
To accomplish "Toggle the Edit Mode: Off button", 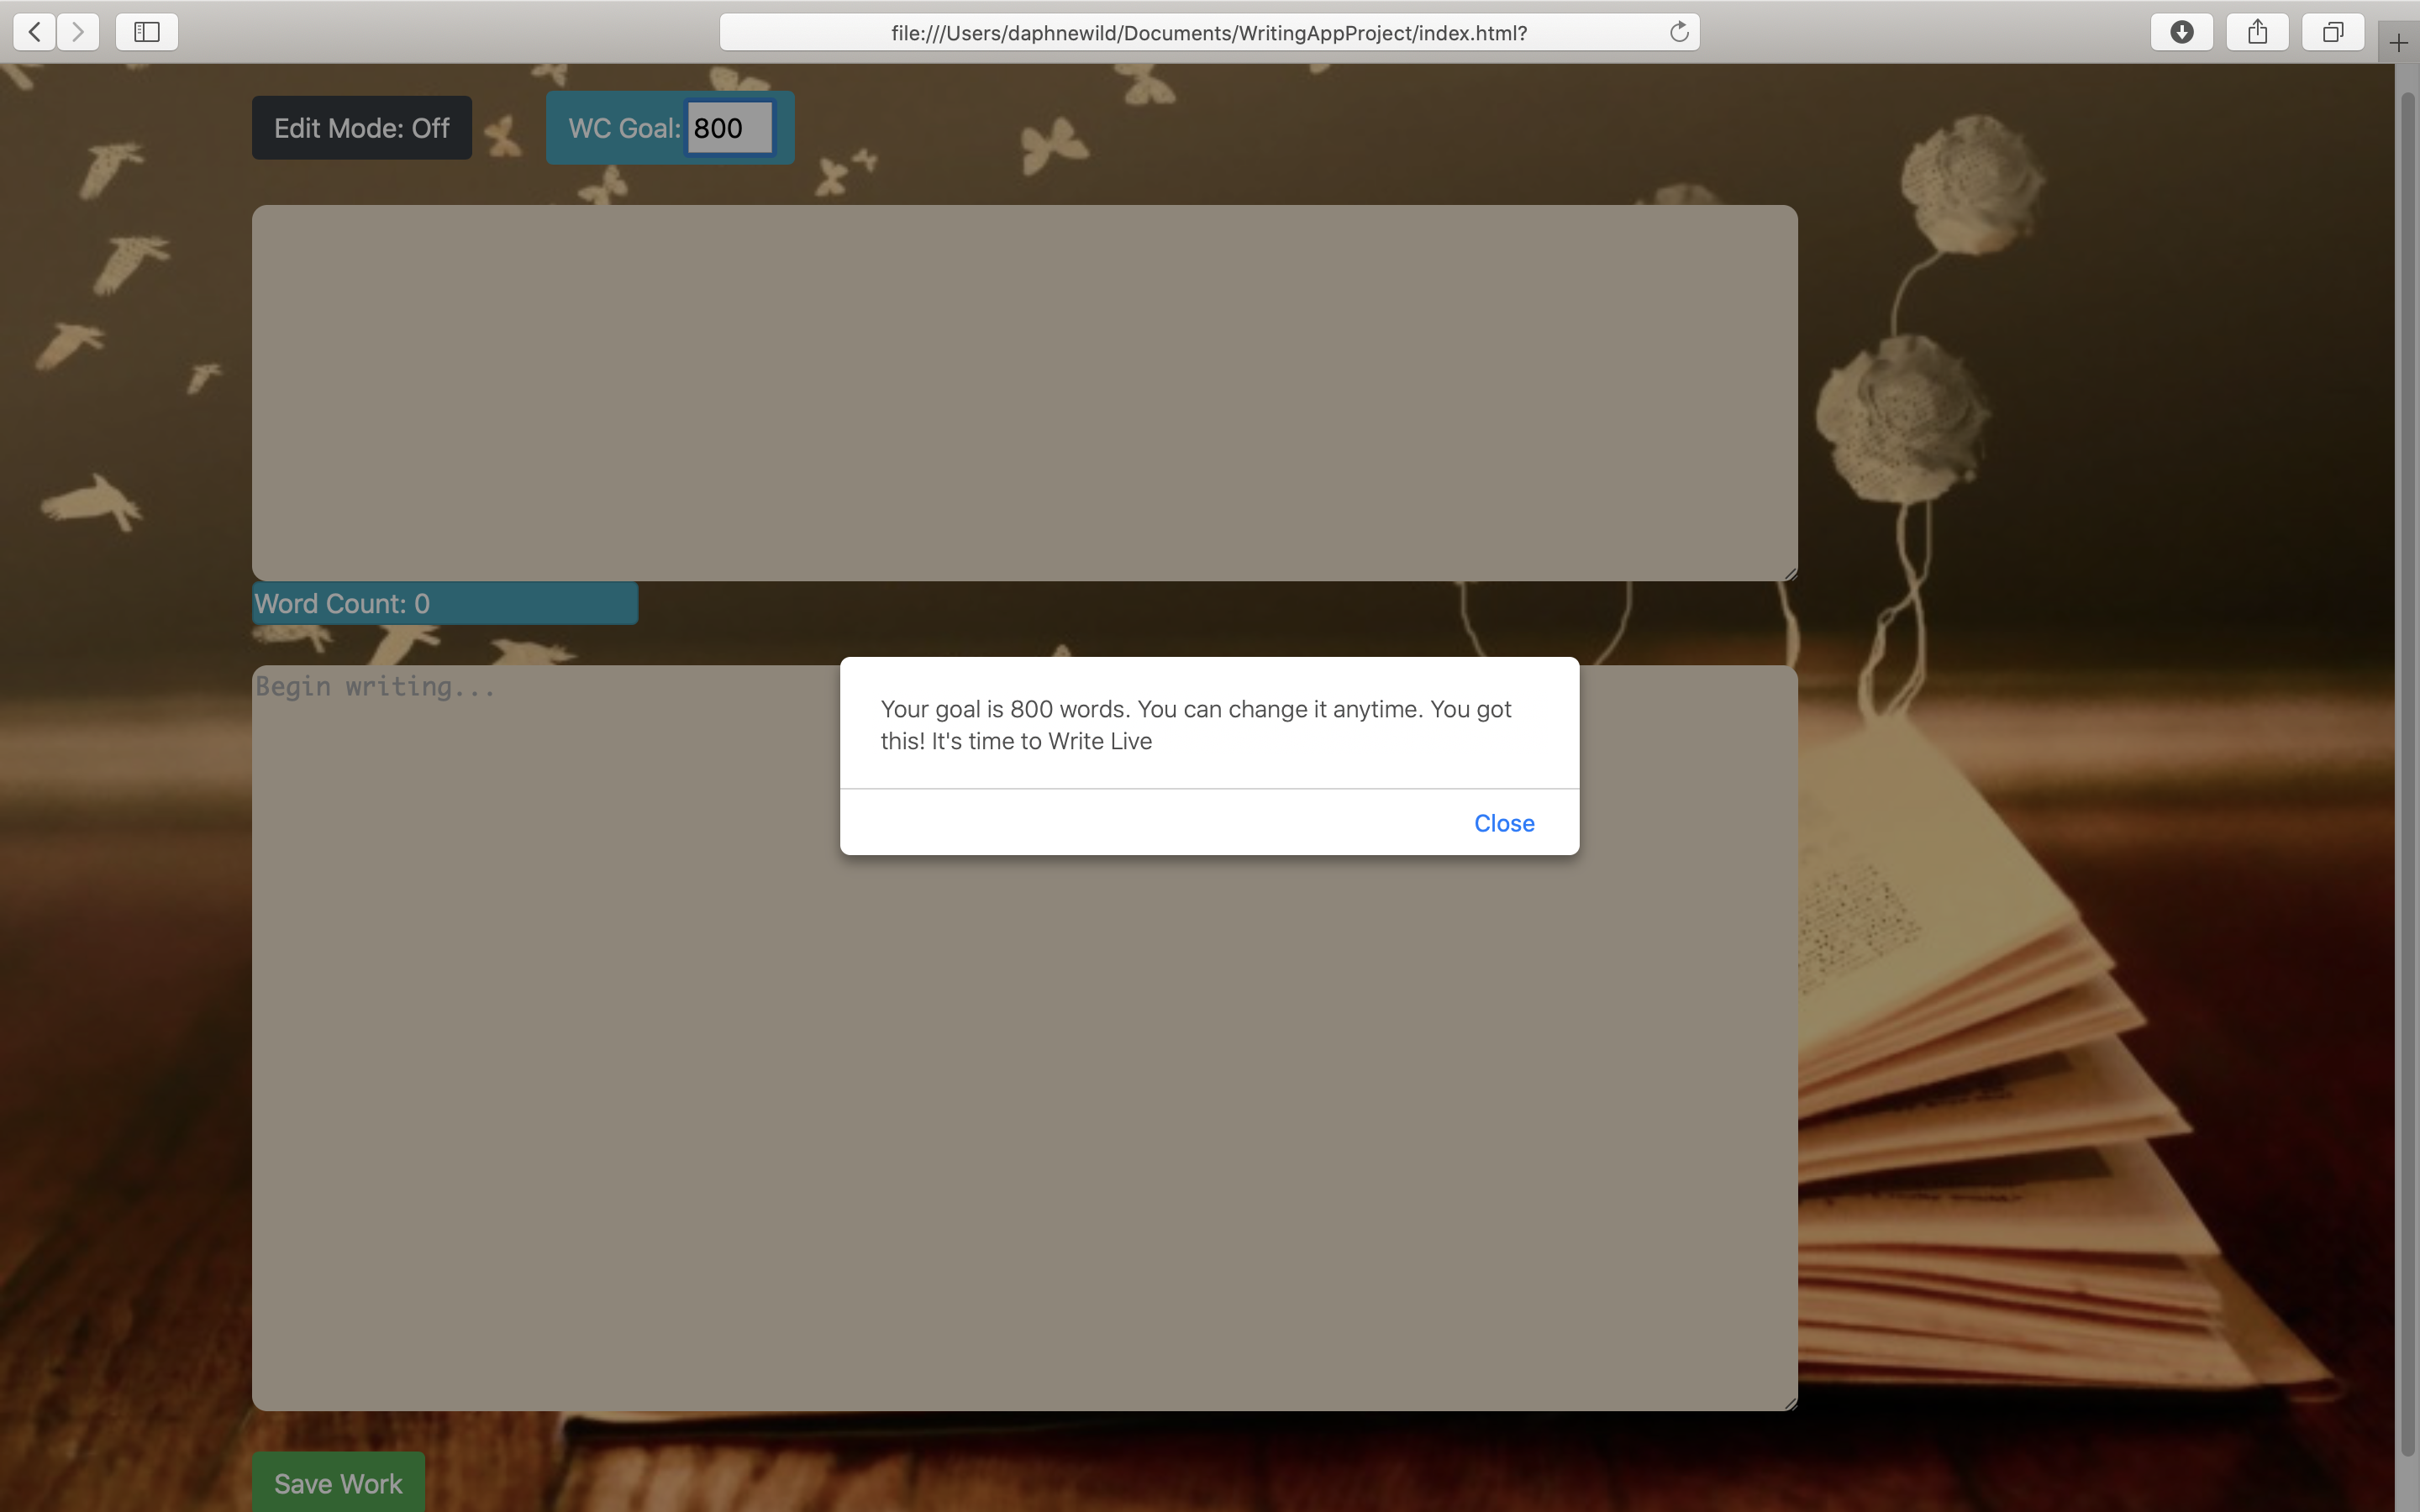I will point(361,128).
